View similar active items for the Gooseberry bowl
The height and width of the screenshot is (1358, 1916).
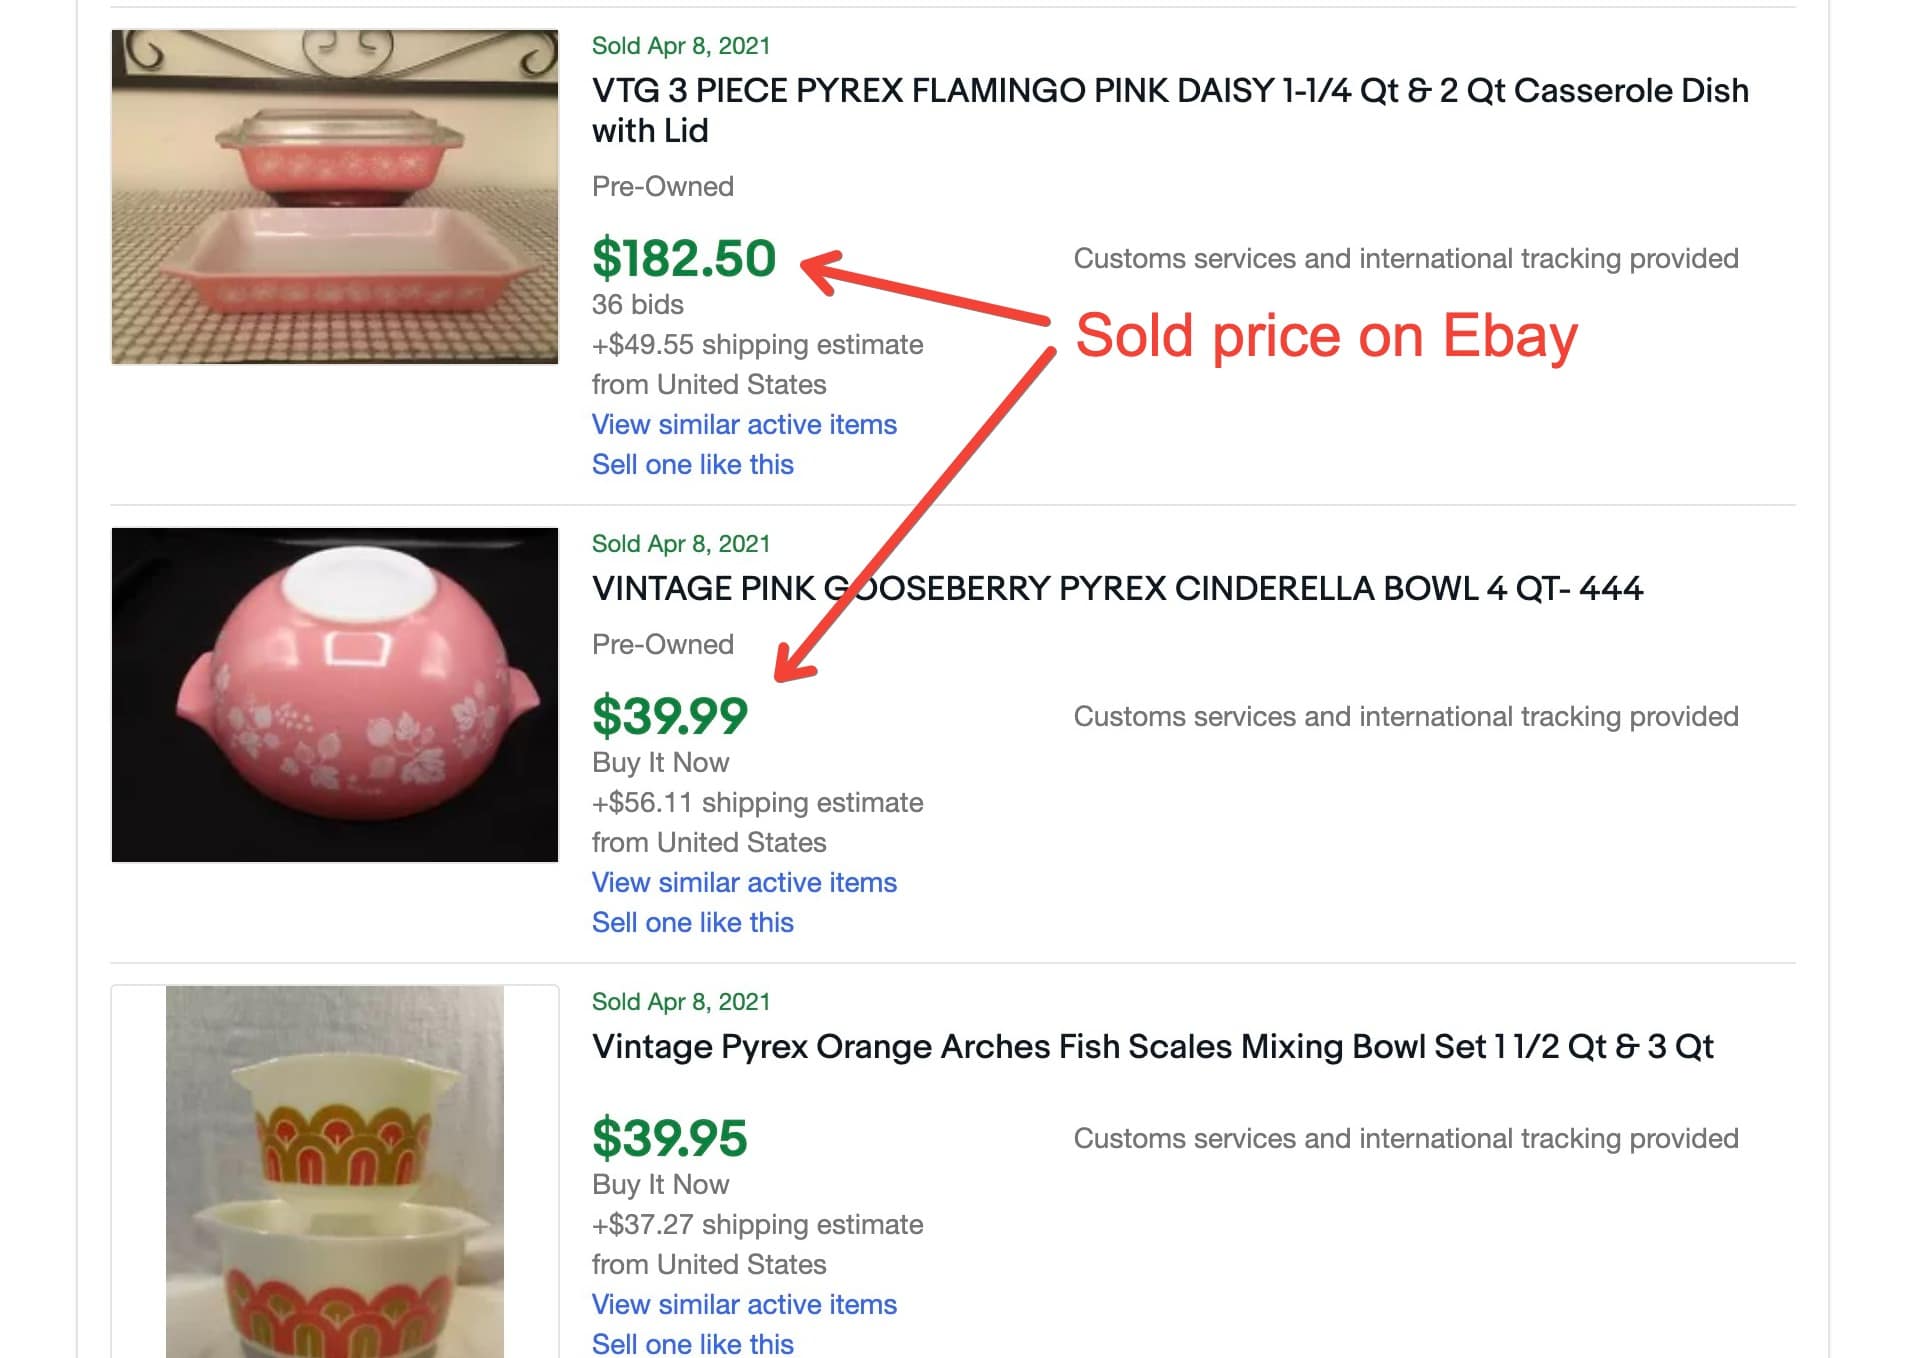(744, 882)
